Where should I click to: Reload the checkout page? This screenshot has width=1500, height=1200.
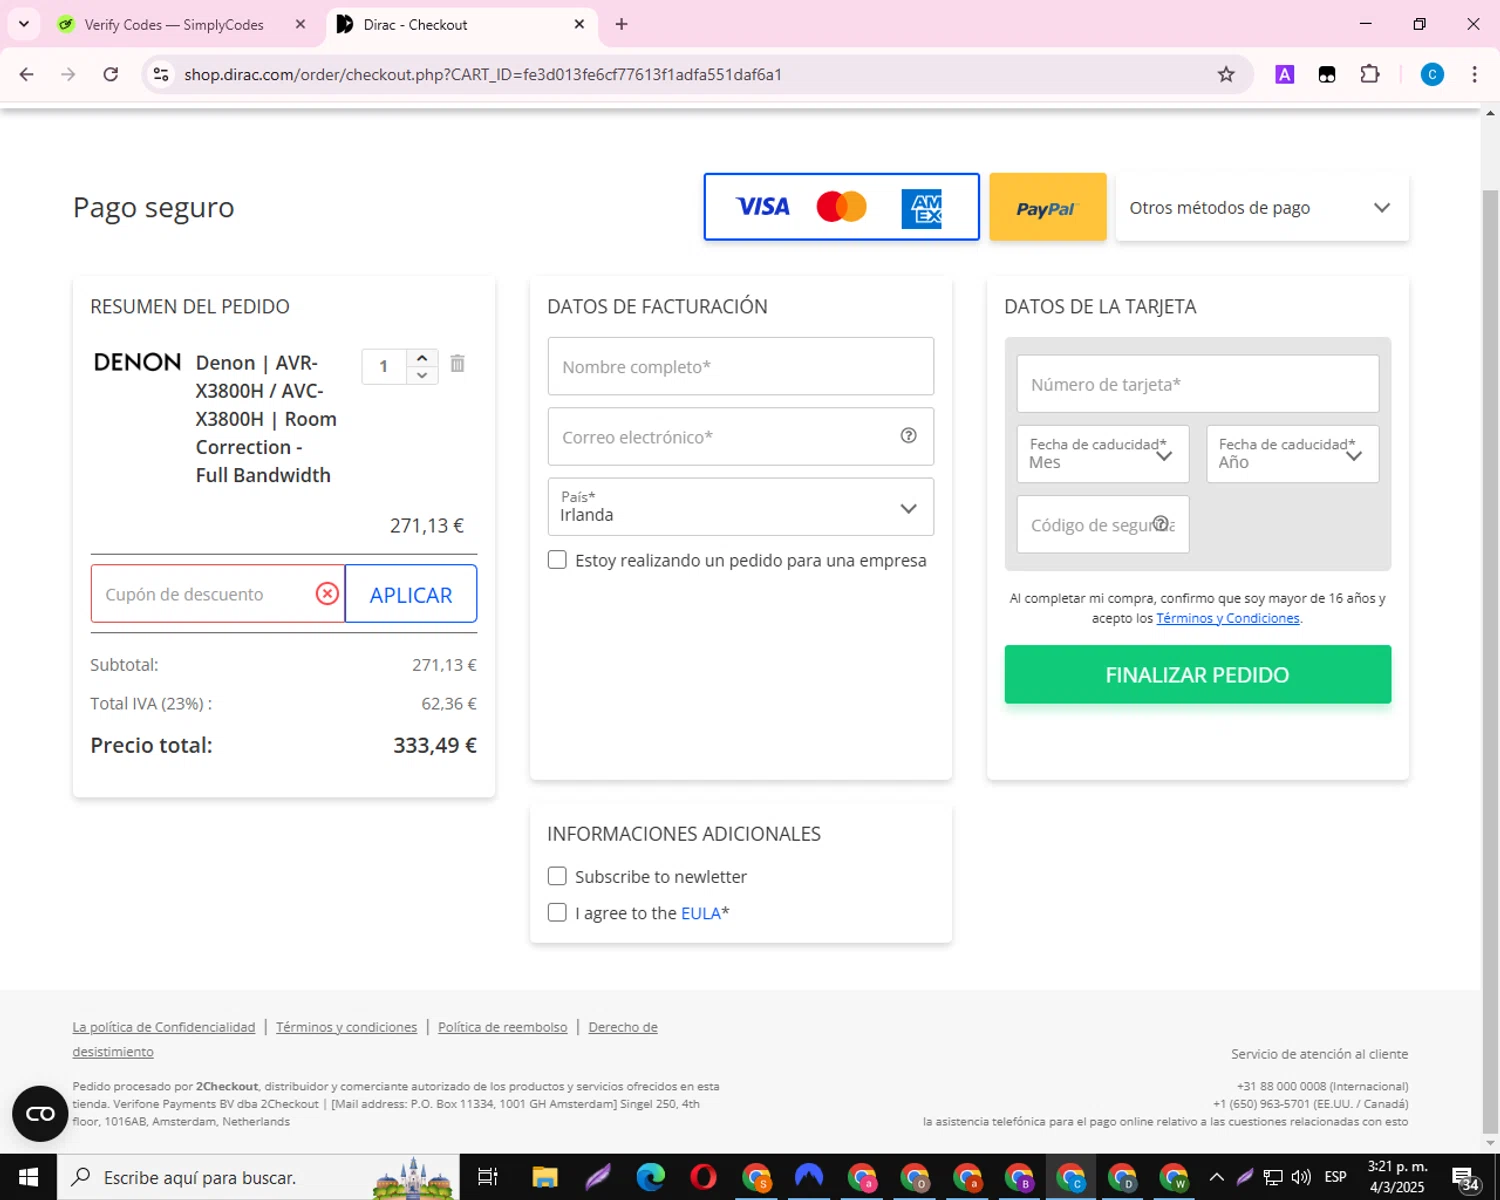(111, 74)
